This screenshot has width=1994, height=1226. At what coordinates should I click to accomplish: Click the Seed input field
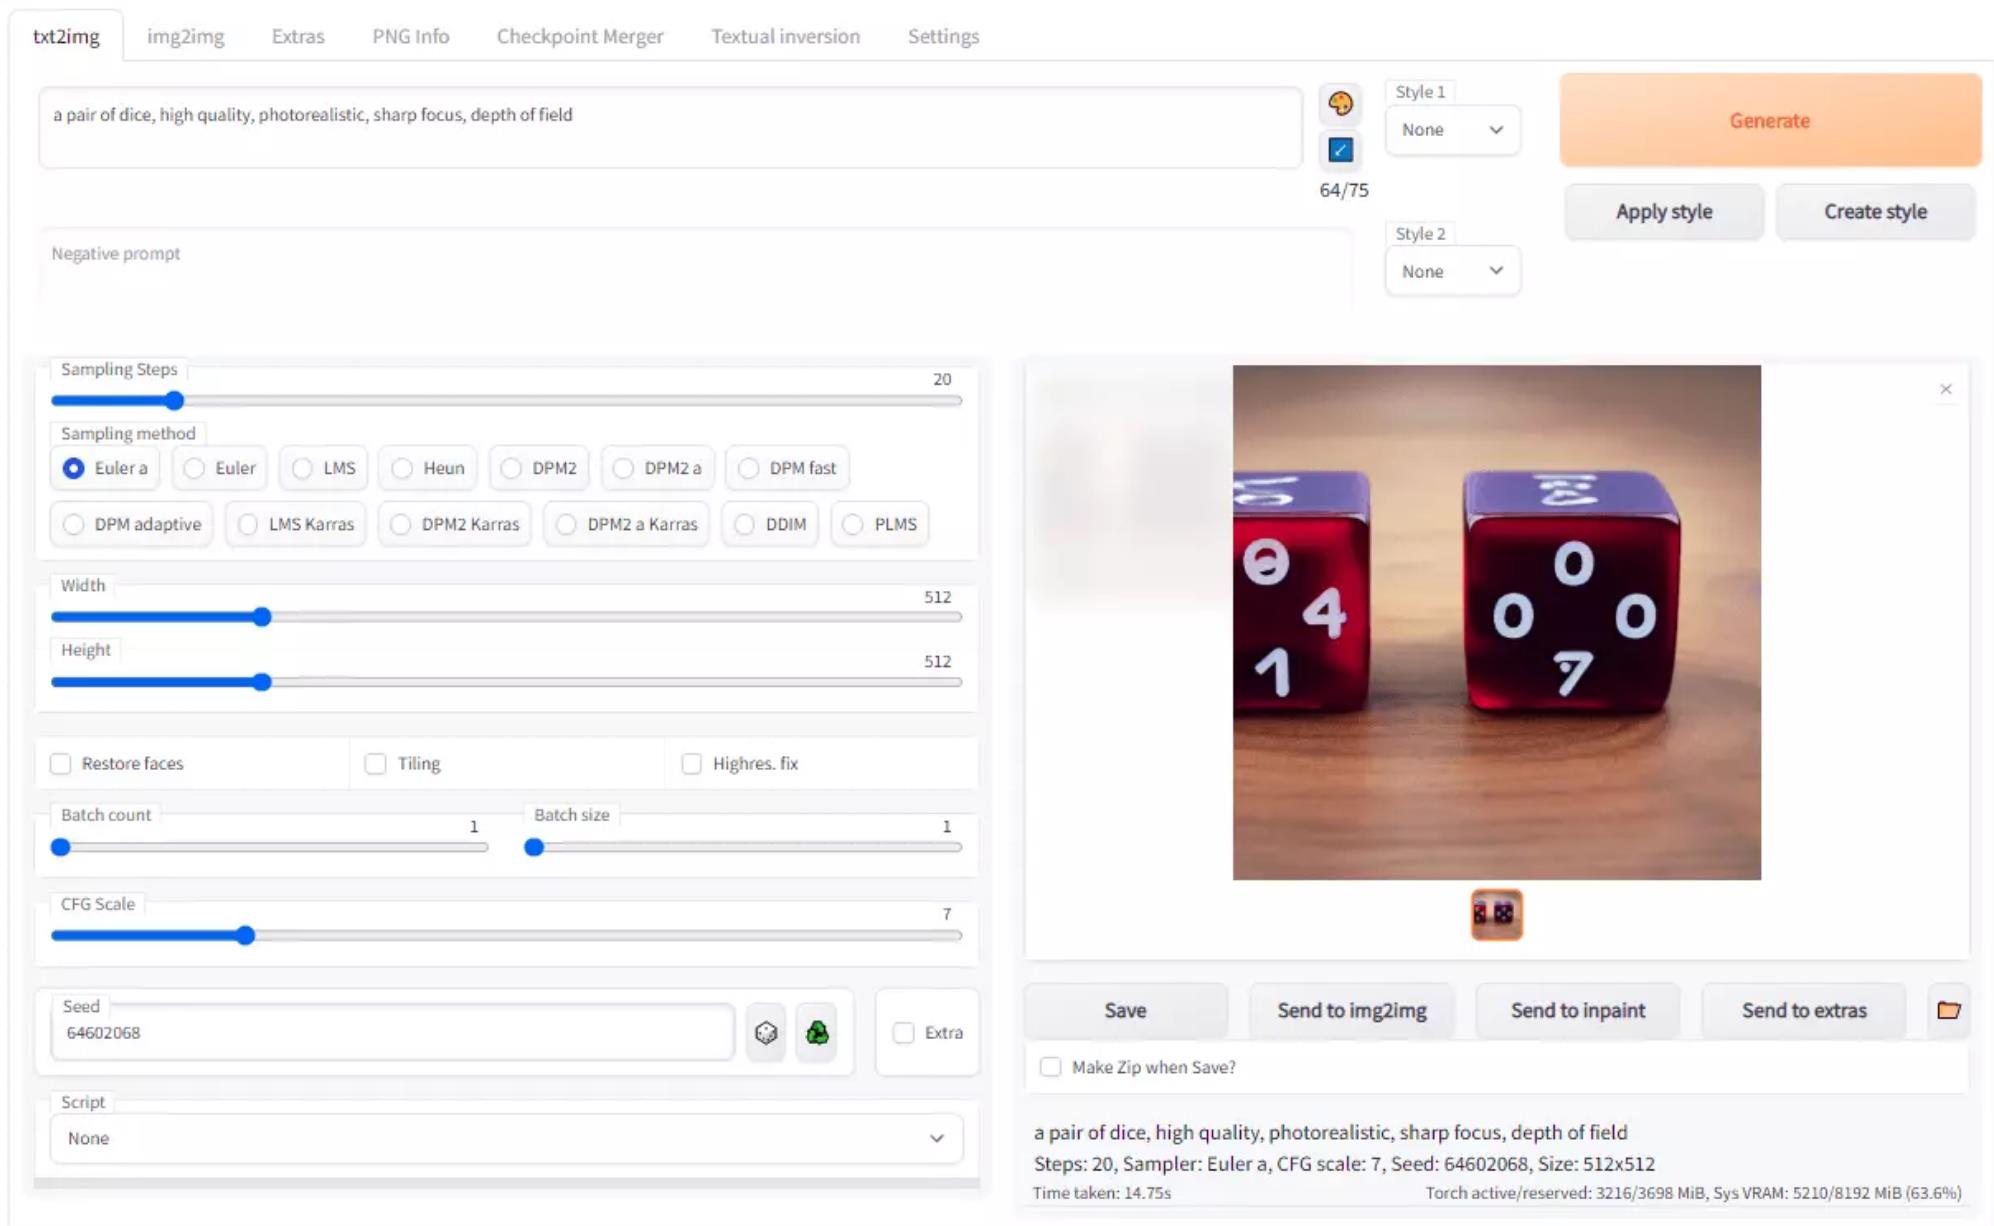tap(392, 1033)
